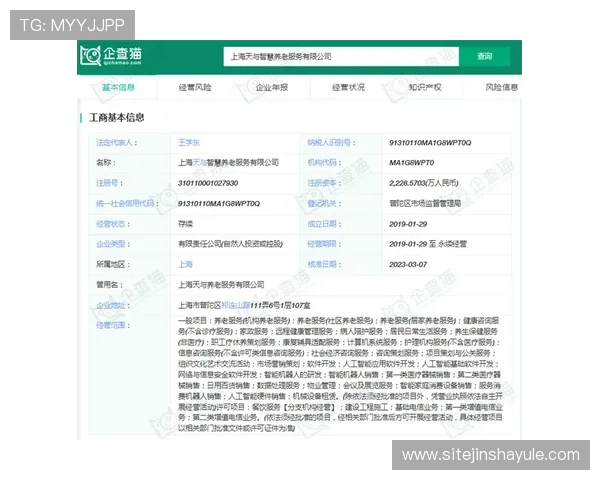Screen dimensions: 600x480
Task: Click the 机构代码 value MA1G8WPT0
Action: click(x=411, y=163)
